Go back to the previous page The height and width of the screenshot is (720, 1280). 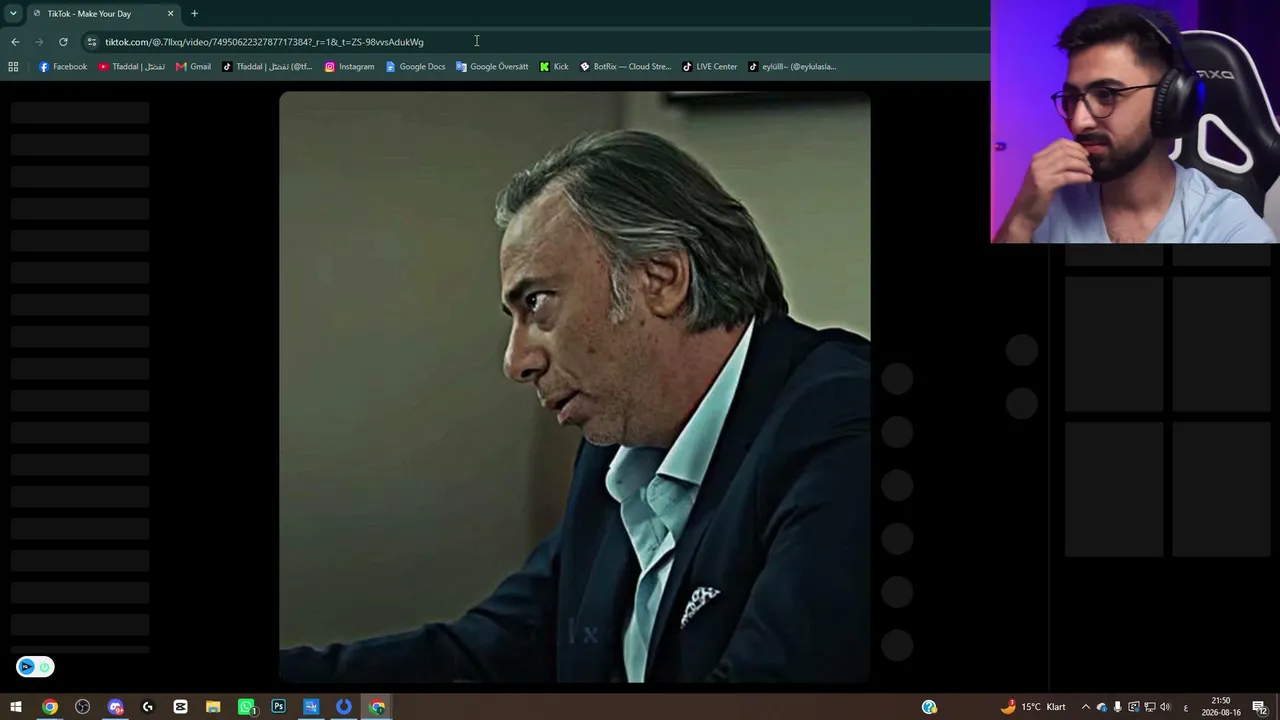(x=15, y=41)
